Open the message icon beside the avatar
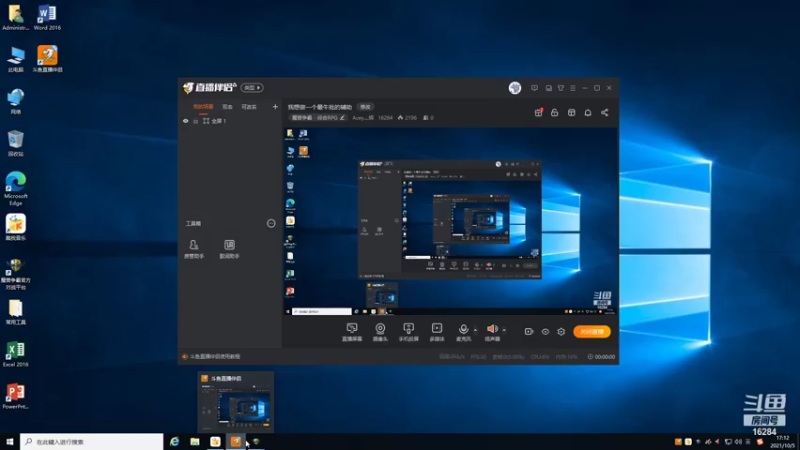This screenshot has height=450, width=800. tap(534, 88)
